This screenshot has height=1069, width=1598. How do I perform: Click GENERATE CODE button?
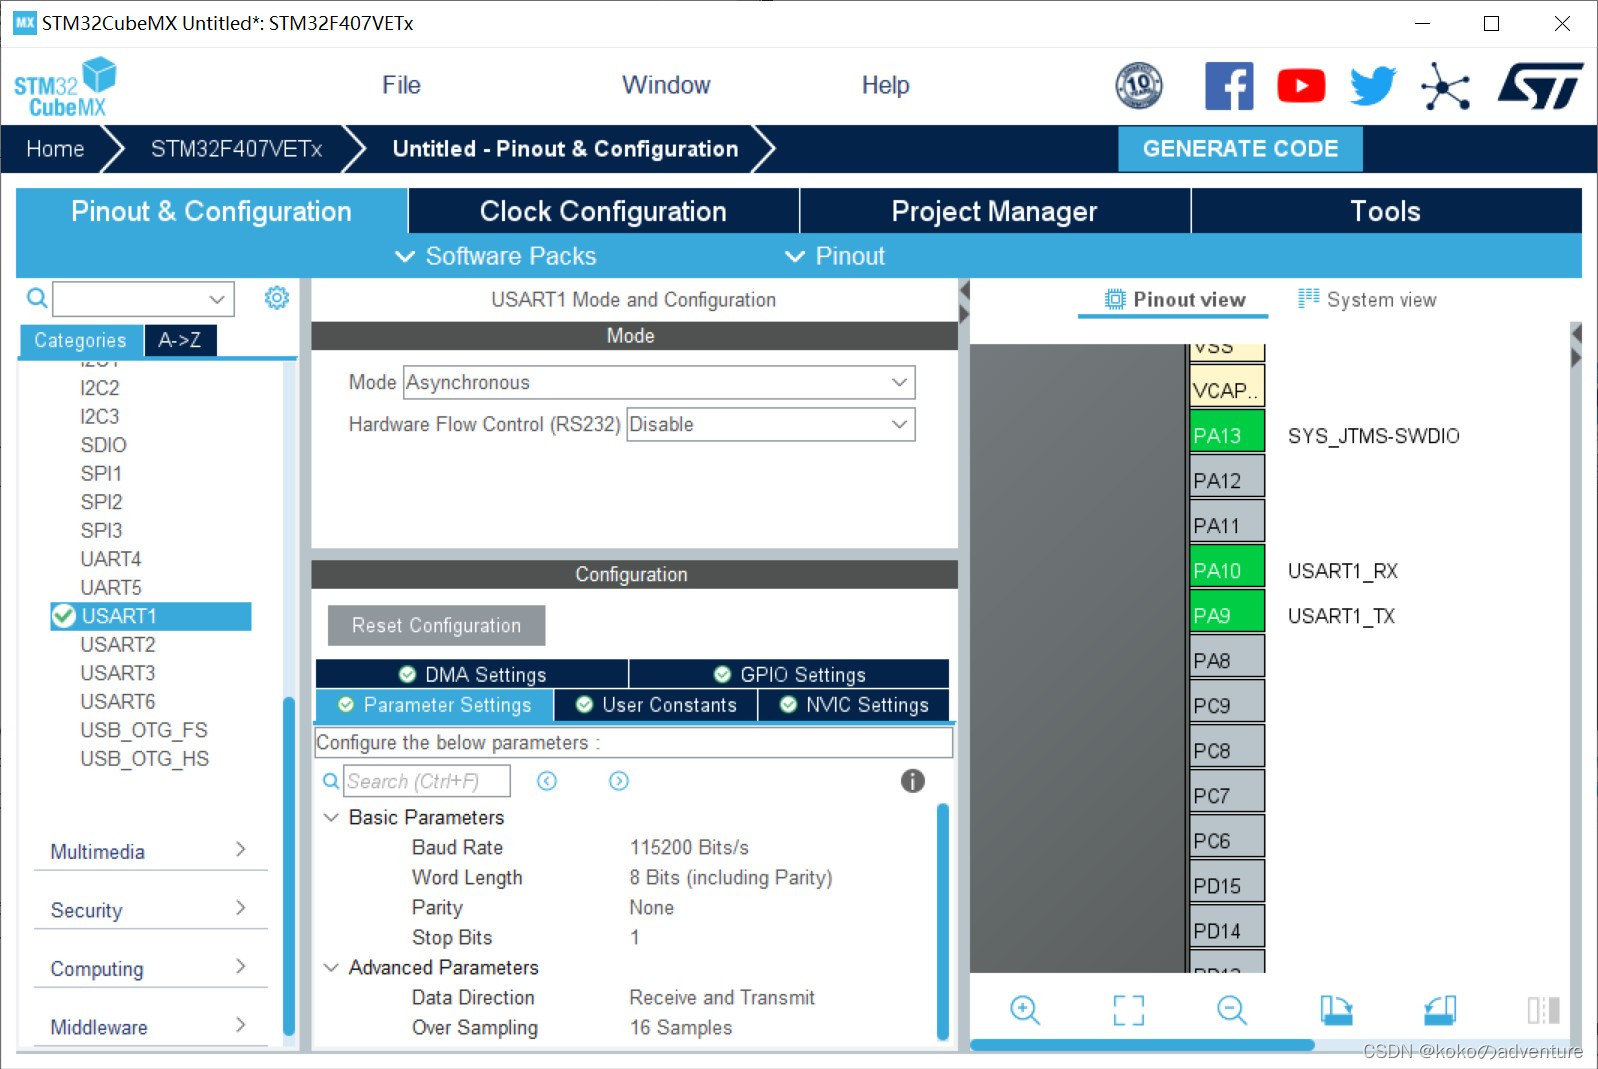1240,148
